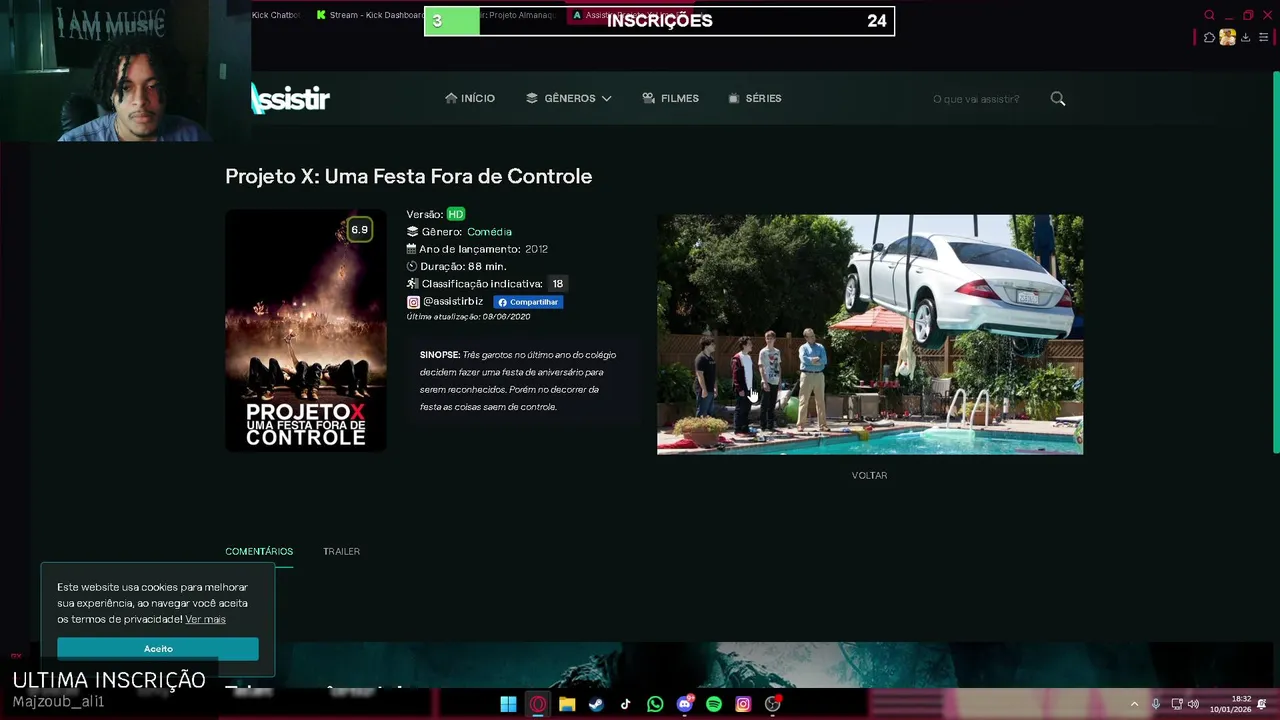Viewport: 1280px width, 720px height.
Task: Open the 'Ver mais' privacy link
Action: click(x=205, y=620)
